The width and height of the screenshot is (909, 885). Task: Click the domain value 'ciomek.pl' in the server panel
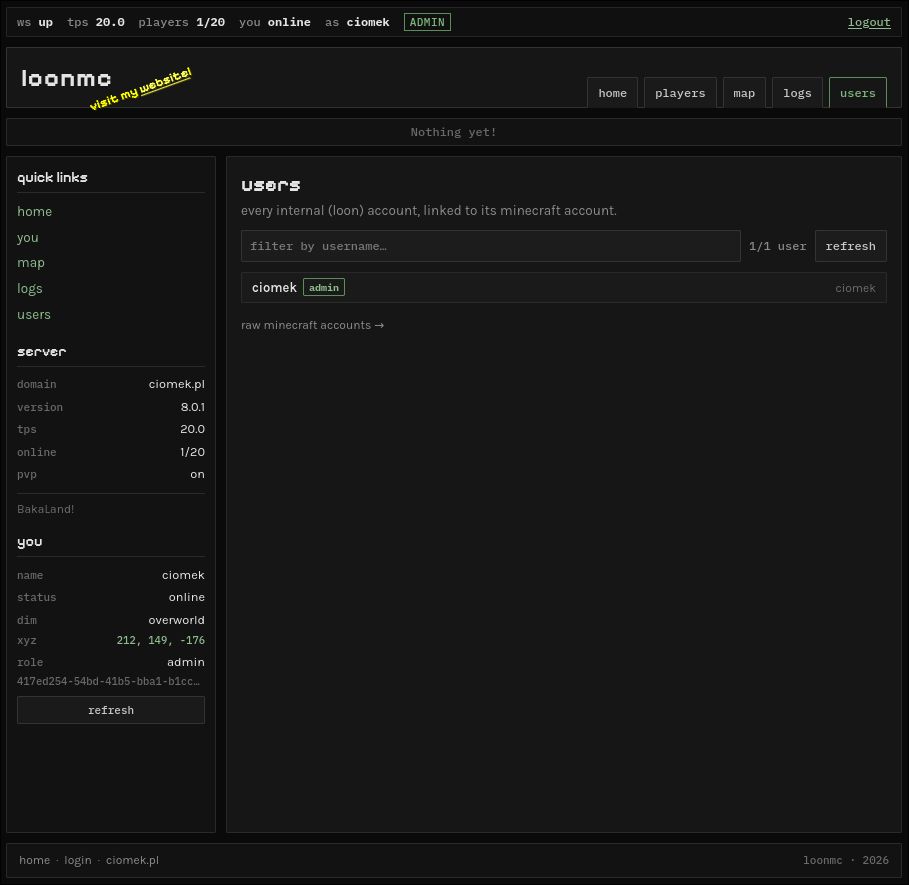click(x=176, y=384)
